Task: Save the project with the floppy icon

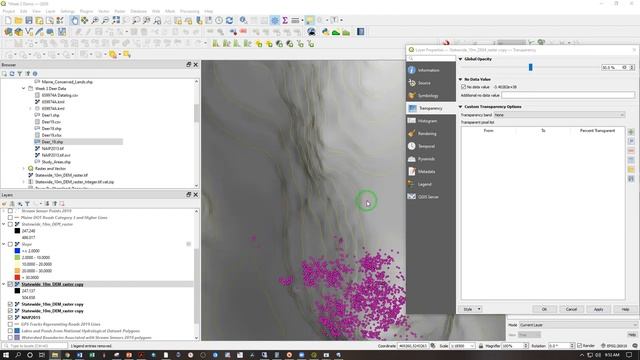Action: 29,20
